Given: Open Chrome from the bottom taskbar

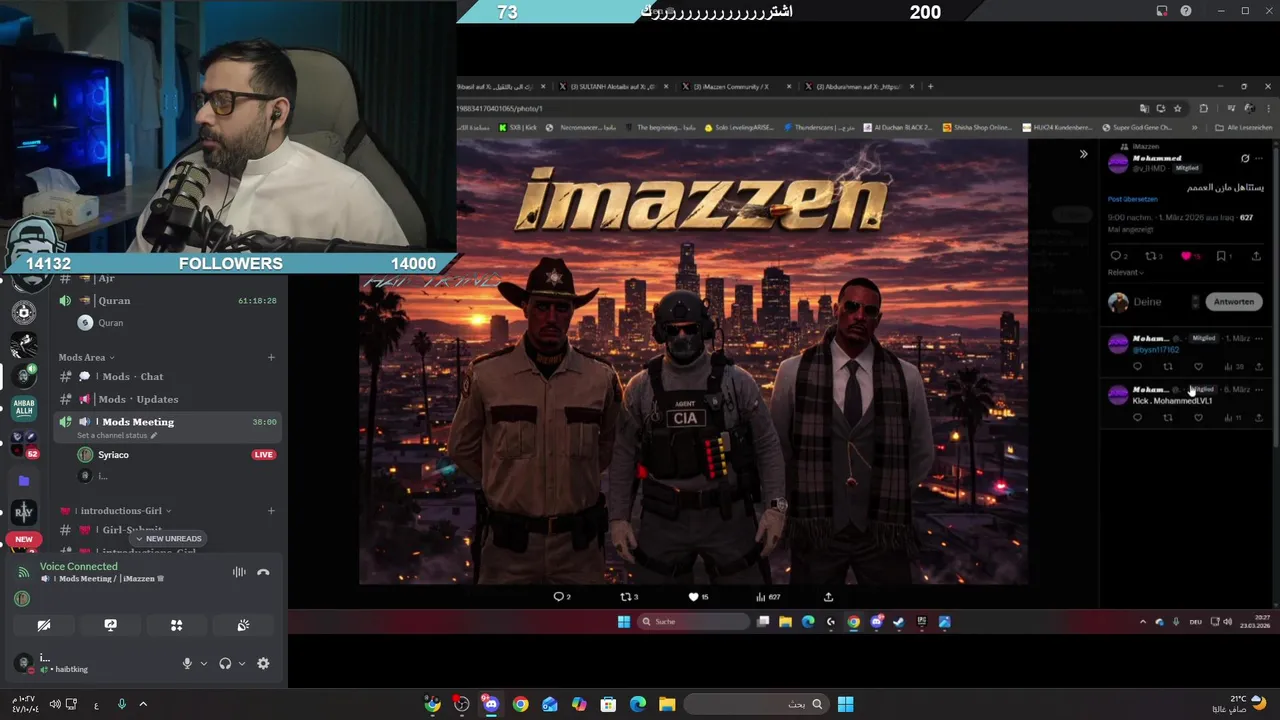Looking at the screenshot, I should pyautogui.click(x=520, y=704).
